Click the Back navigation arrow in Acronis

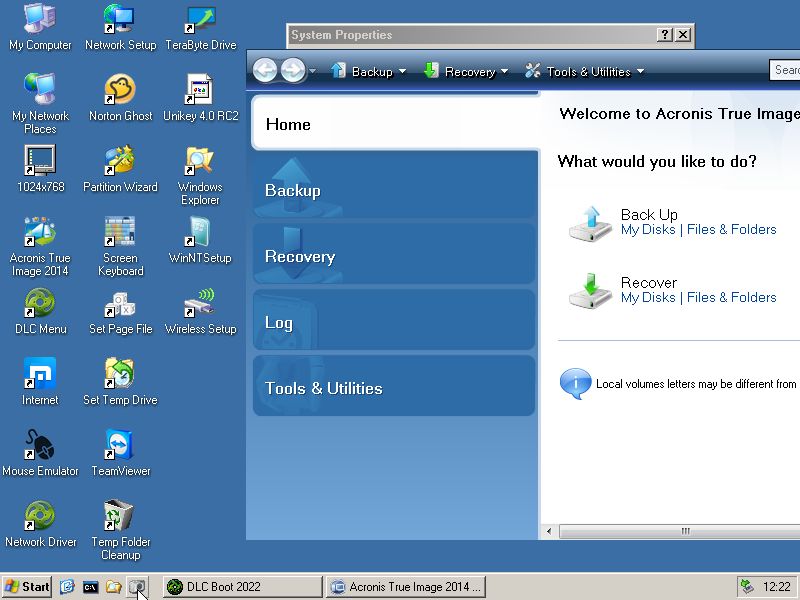265,70
